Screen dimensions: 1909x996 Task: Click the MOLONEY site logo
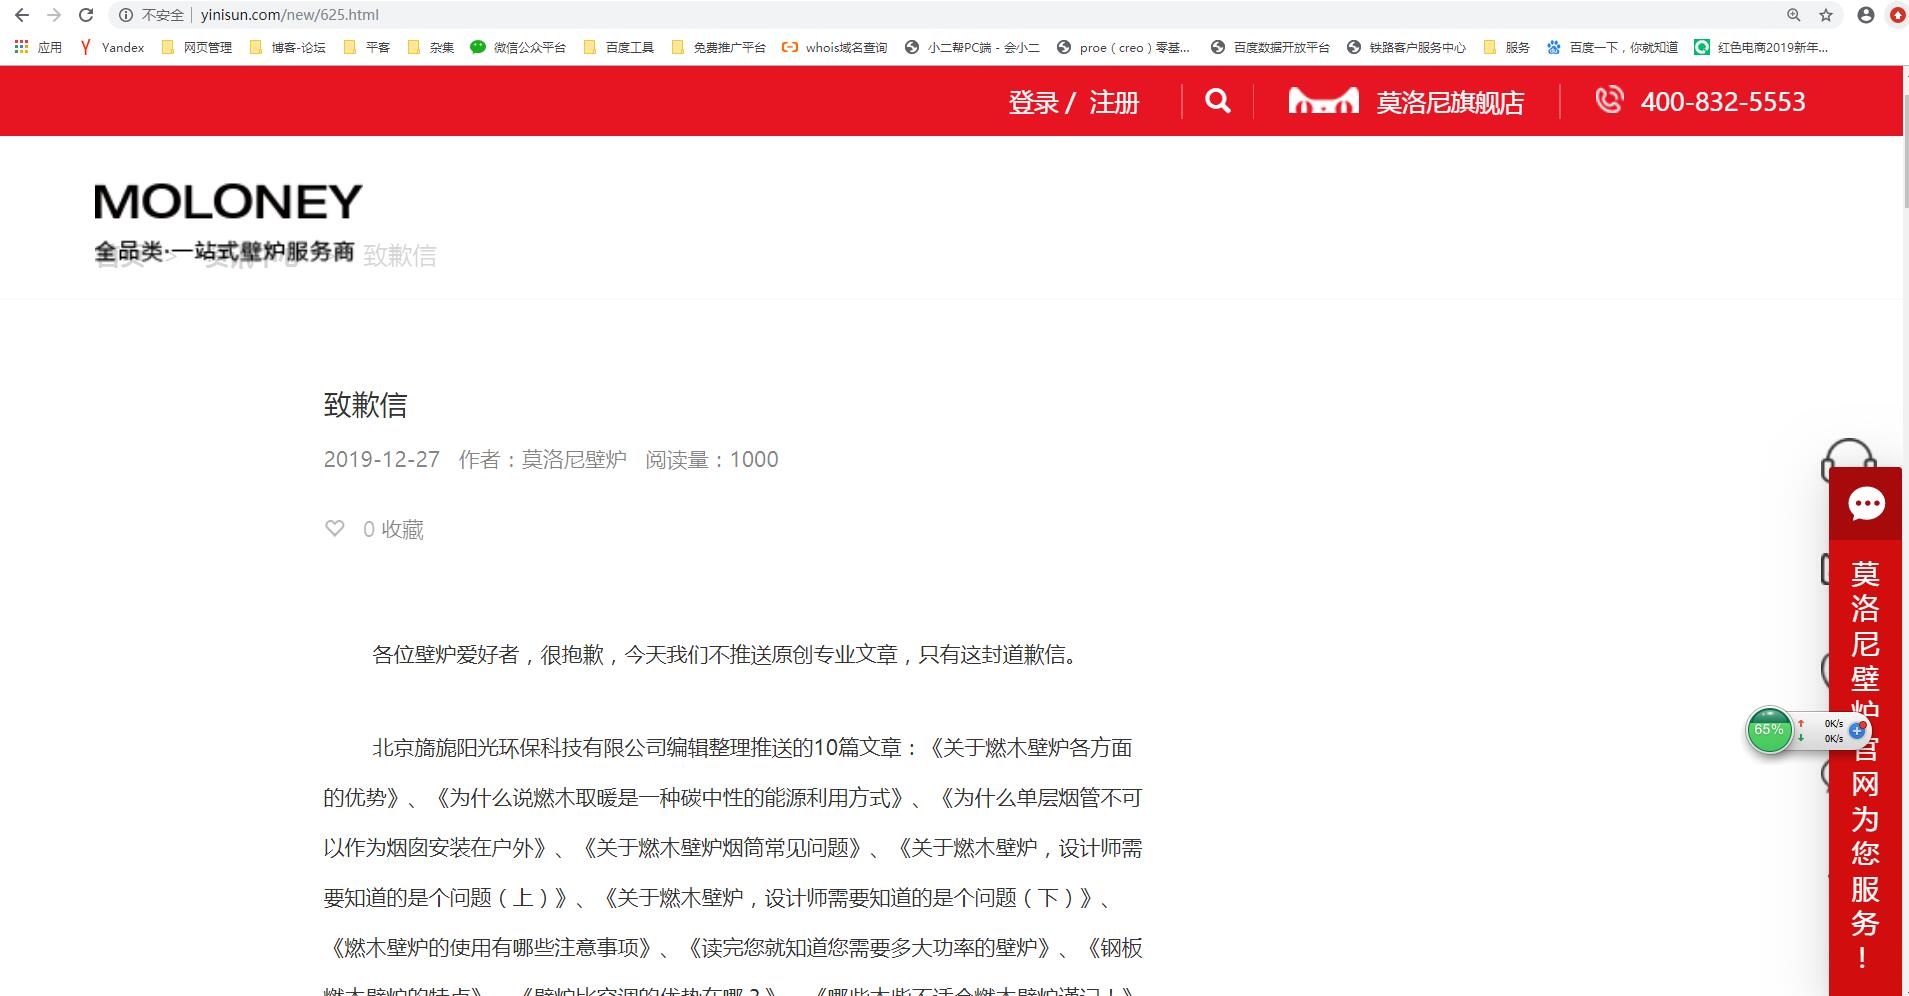227,203
